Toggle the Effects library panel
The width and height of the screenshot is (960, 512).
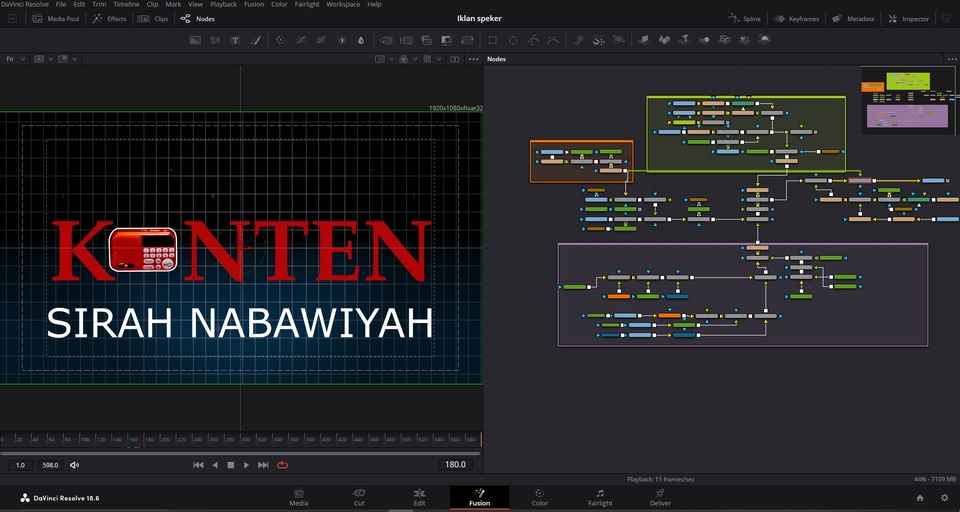point(109,18)
